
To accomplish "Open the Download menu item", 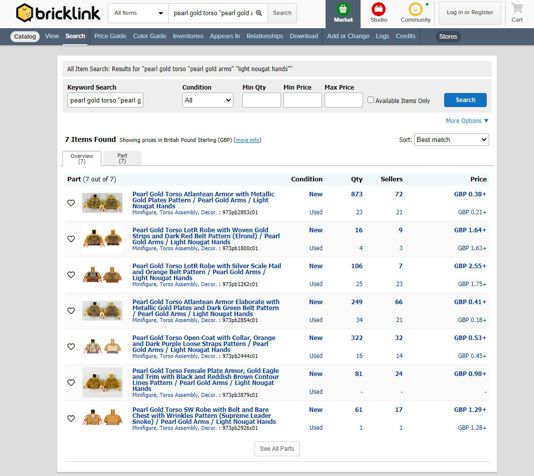I will pyautogui.click(x=304, y=36).
